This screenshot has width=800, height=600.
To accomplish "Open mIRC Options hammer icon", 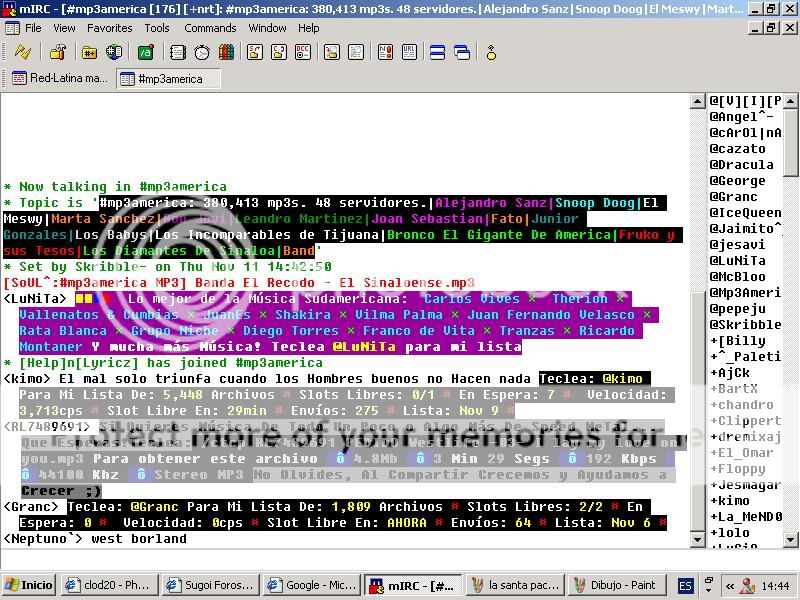I will coord(58,52).
